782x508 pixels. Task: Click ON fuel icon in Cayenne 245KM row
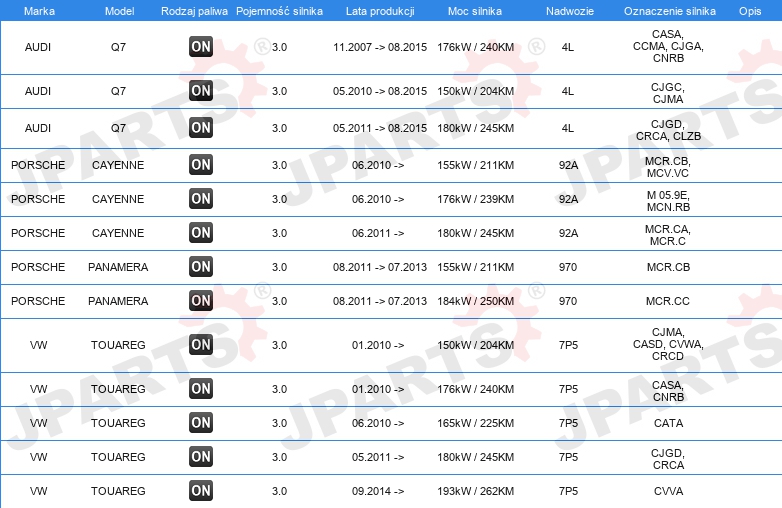pos(201,232)
